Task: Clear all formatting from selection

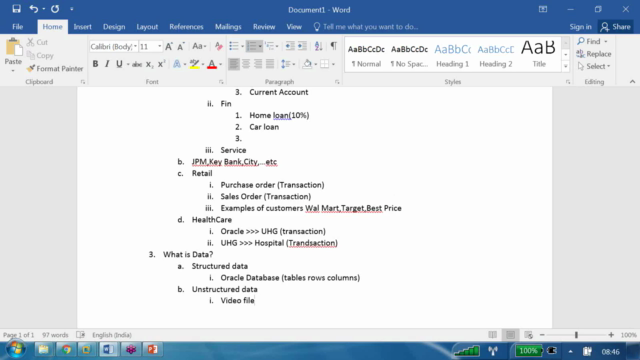Action: (x=219, y=47)
